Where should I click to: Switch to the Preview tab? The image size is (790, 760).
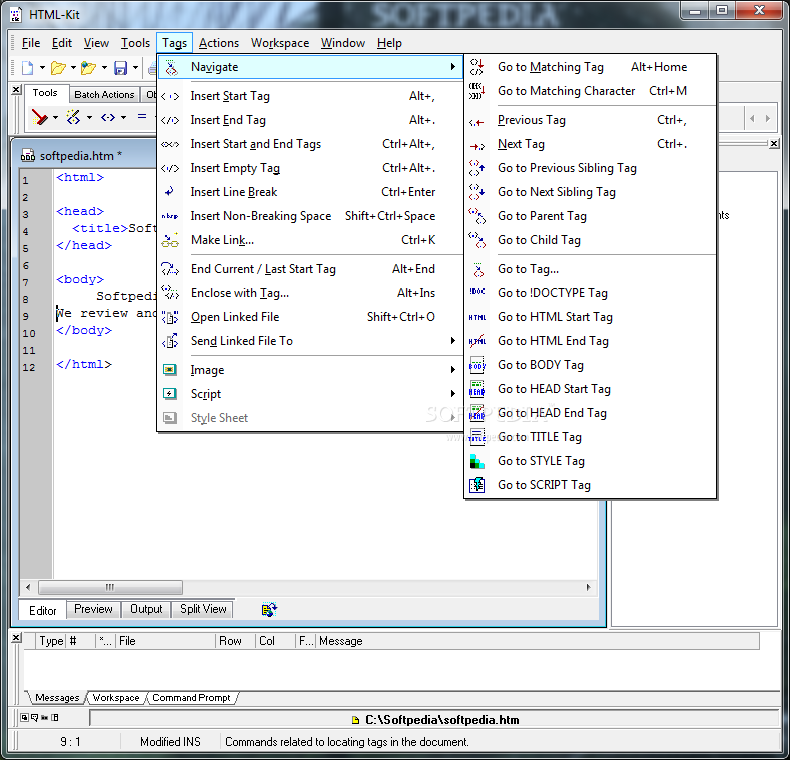[x=93, y=609]
